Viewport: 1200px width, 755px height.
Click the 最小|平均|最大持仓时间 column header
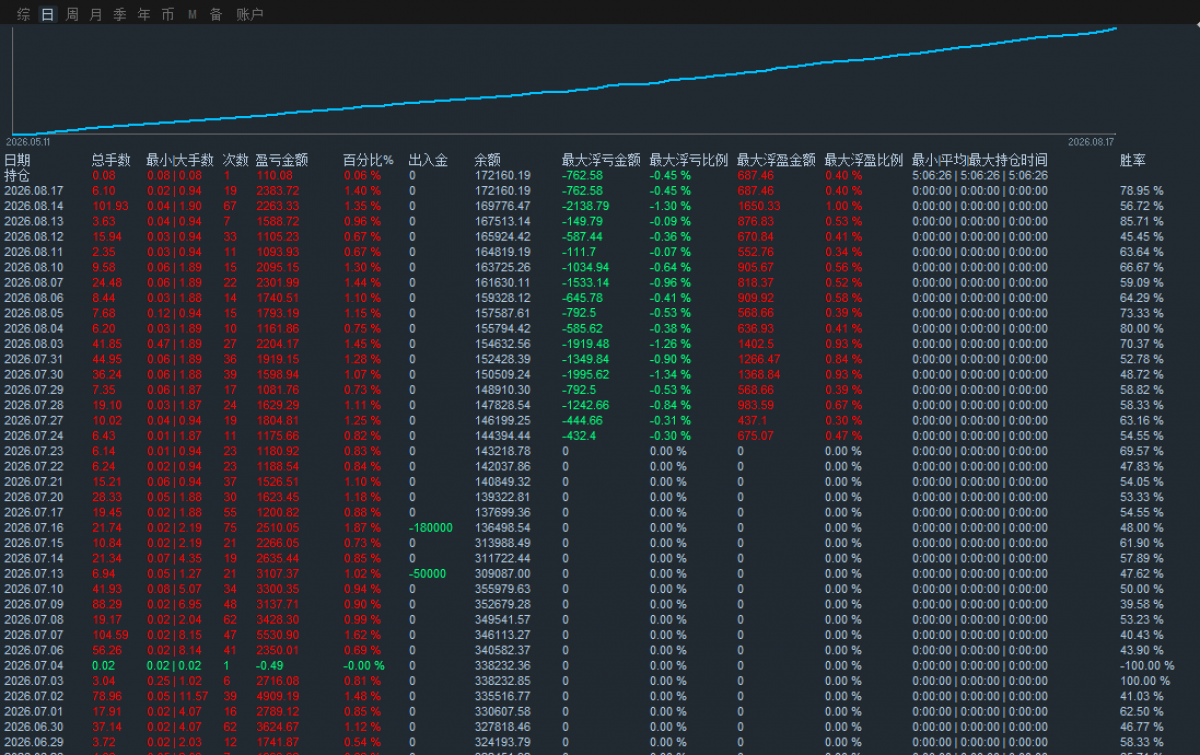click(x=980, y=160)
